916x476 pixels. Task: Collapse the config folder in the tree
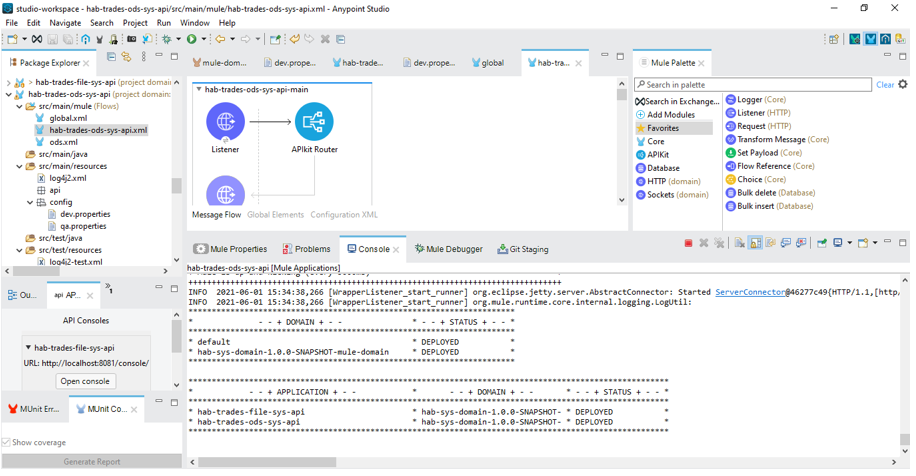[x=30, y=202]
